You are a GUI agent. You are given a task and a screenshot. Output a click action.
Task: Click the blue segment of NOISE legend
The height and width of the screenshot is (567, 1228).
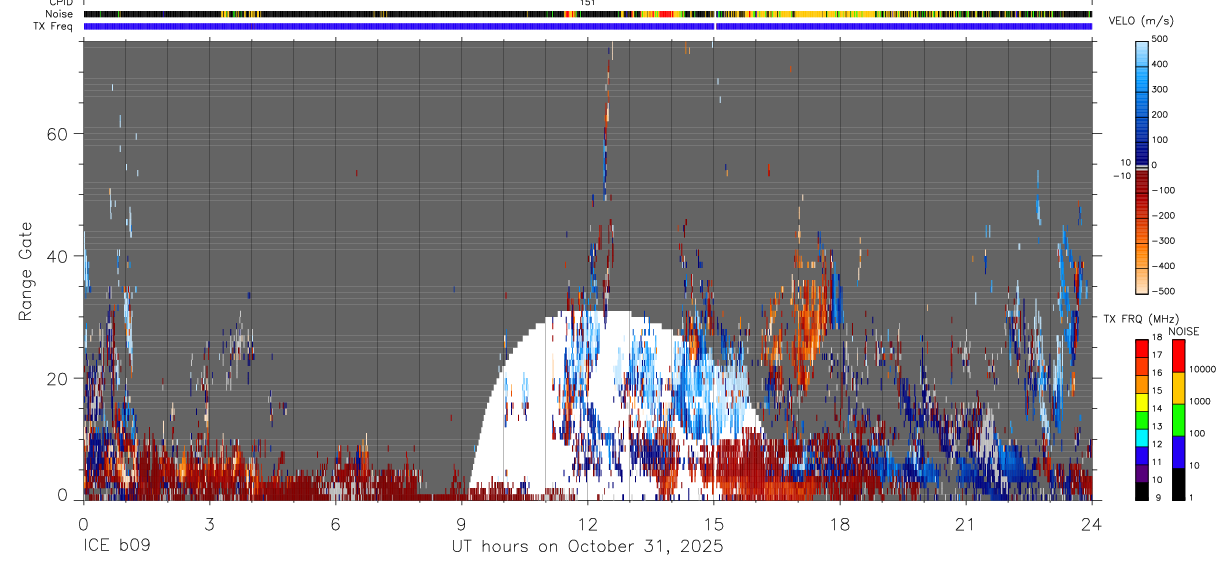[x=1179, y=452]
